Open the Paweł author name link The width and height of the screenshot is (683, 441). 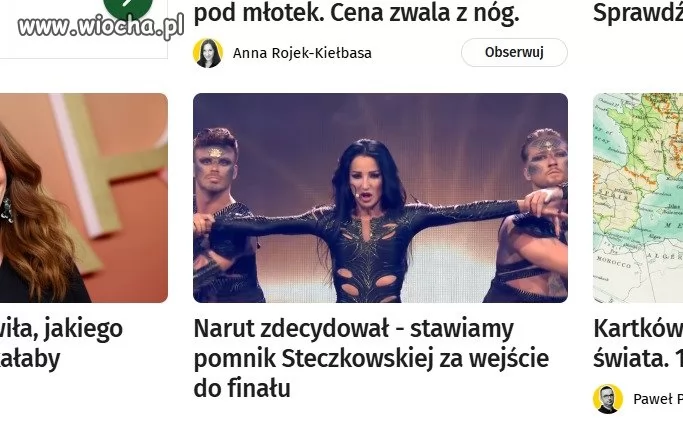click(x=658, y=399)
